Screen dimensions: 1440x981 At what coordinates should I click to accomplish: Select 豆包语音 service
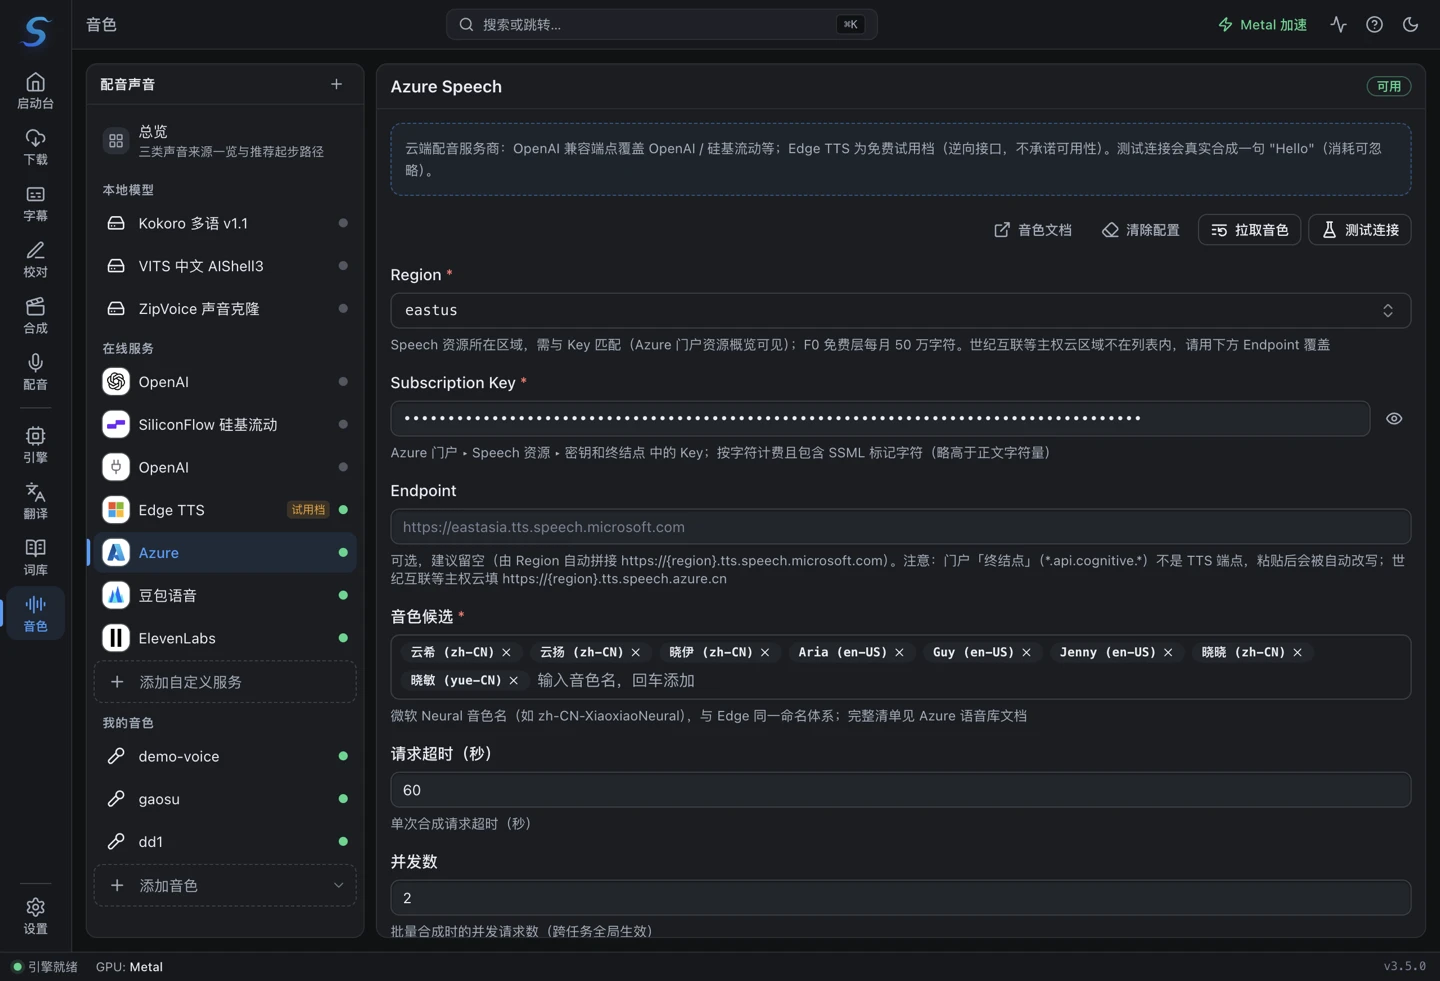pos(225,596)
